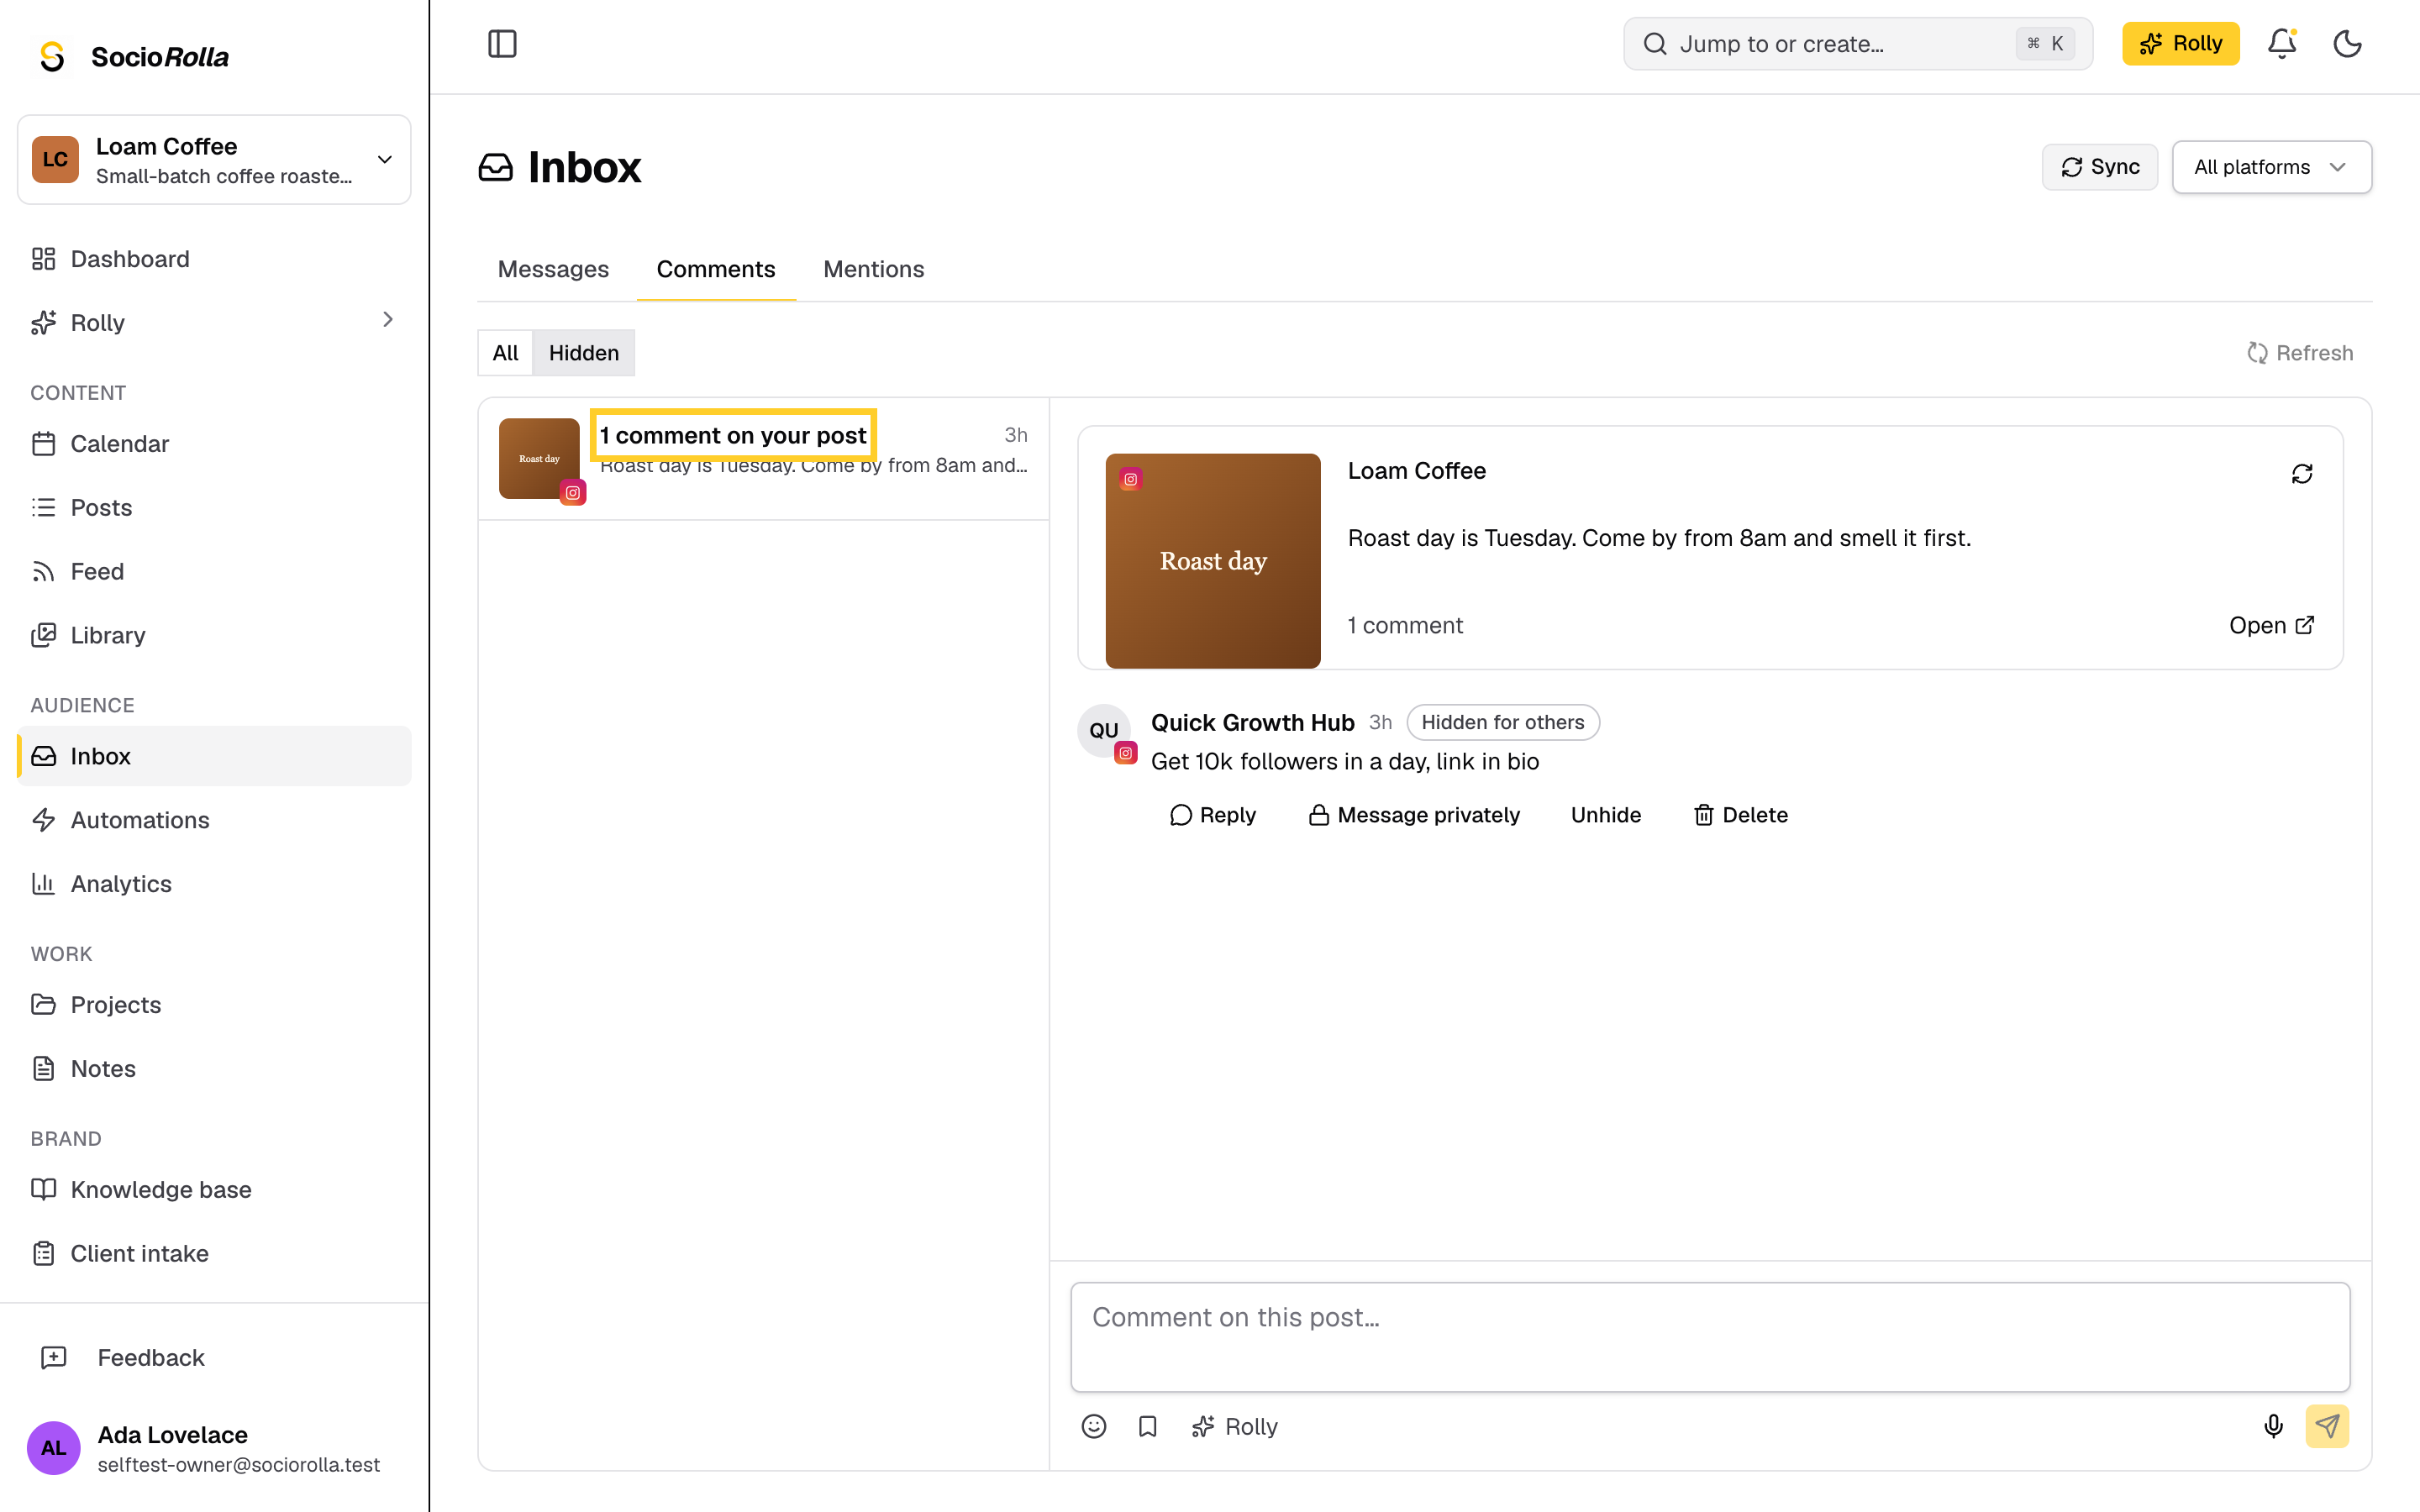
Task: Open the All platforms dropdown
Action: (2271, 167)
